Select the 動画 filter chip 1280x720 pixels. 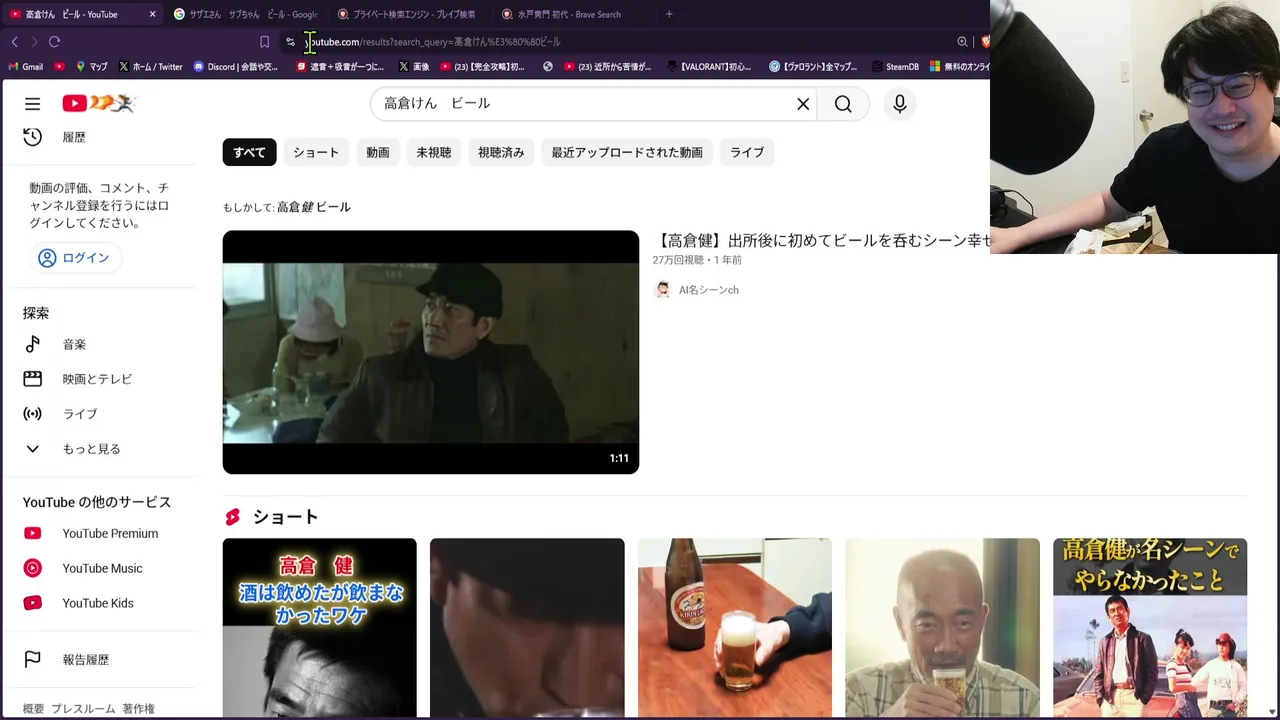[x=378, y=152]
